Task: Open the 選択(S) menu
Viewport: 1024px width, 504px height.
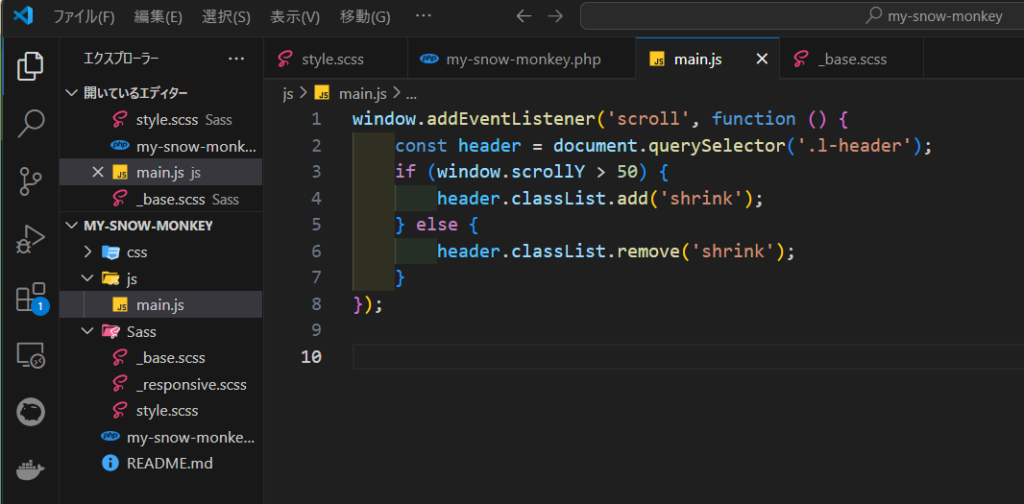Action: click(226, 17)
